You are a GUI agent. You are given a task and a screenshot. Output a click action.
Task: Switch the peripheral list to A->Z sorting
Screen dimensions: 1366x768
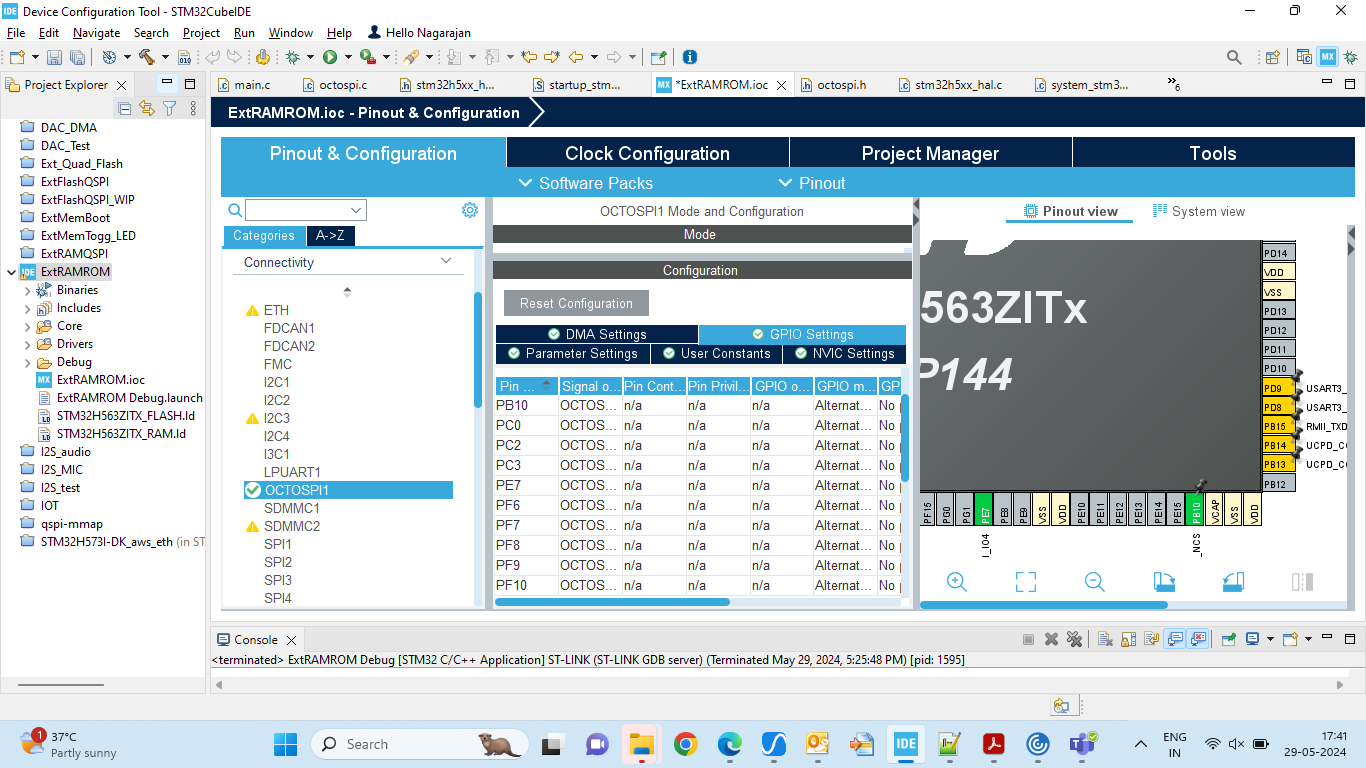point(330,236)
